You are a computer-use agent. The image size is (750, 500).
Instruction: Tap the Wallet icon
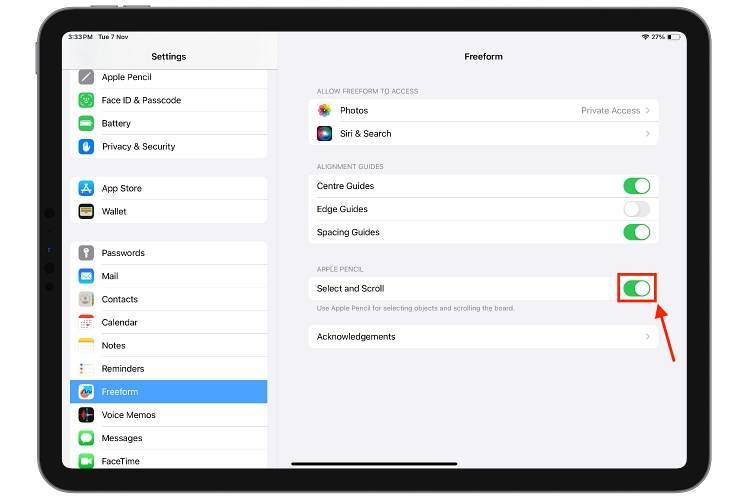coord(86,211)
